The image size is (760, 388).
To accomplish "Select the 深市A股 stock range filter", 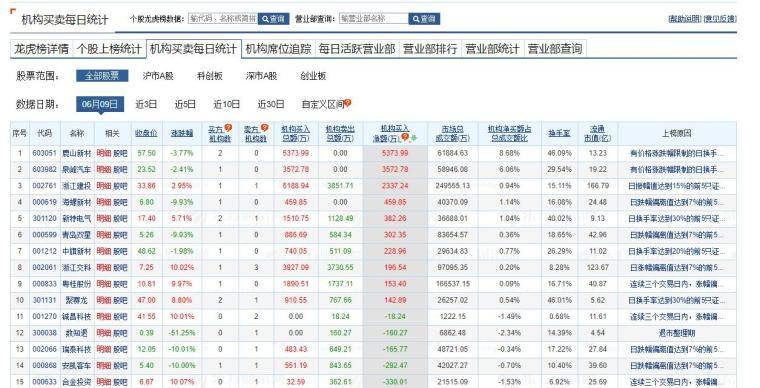I will (x=261, y=76).
